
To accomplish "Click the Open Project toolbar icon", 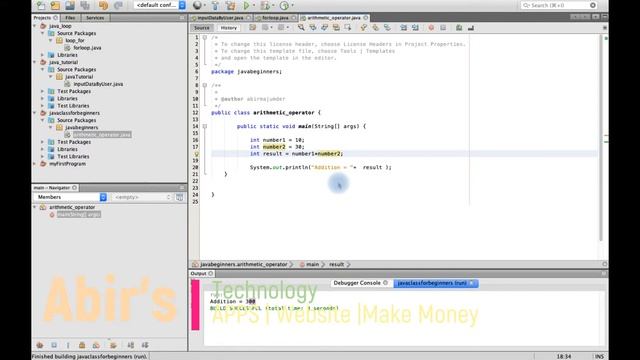I will pyautogui.click(x=70, y=5).
